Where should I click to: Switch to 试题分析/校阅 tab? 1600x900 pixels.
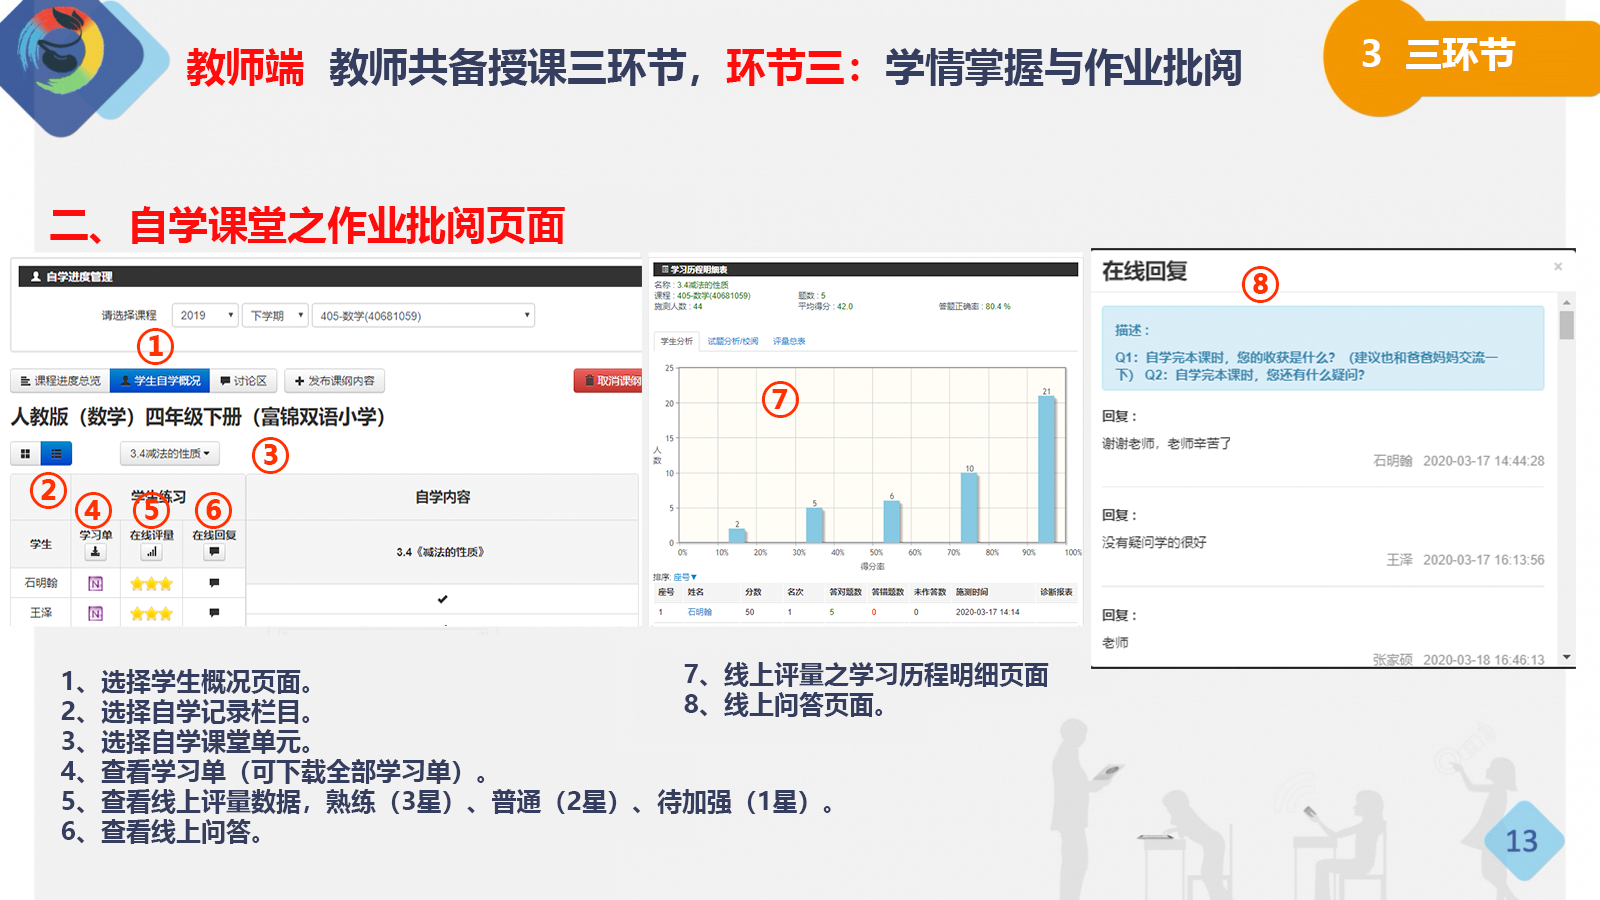pos(732,341)
